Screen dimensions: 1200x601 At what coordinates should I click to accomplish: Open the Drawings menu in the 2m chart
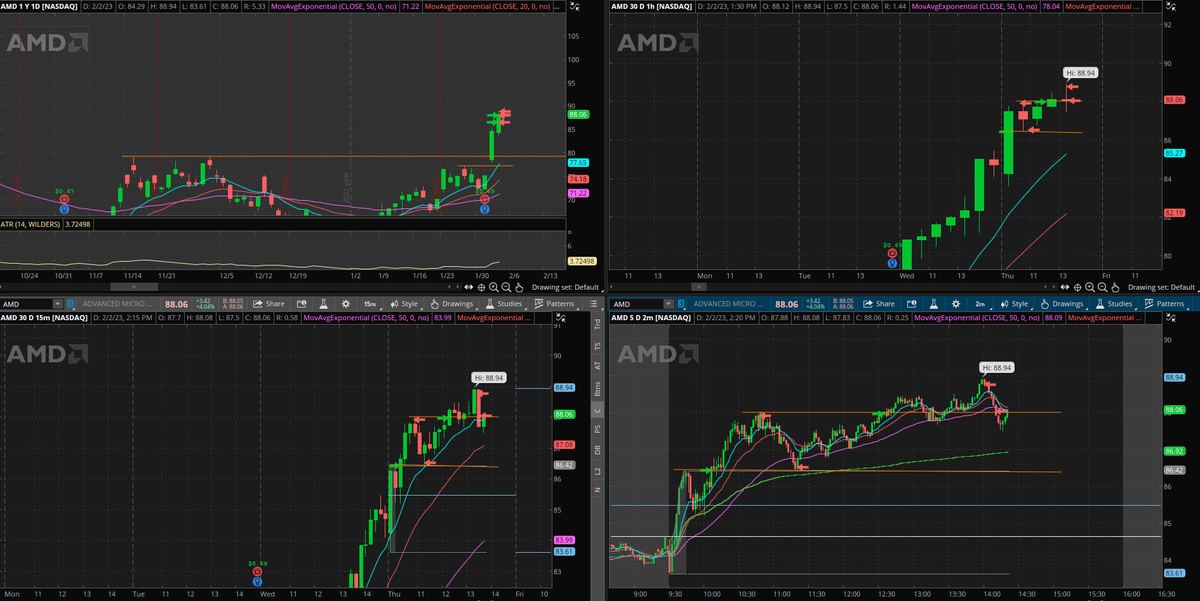click(1062, 304)
